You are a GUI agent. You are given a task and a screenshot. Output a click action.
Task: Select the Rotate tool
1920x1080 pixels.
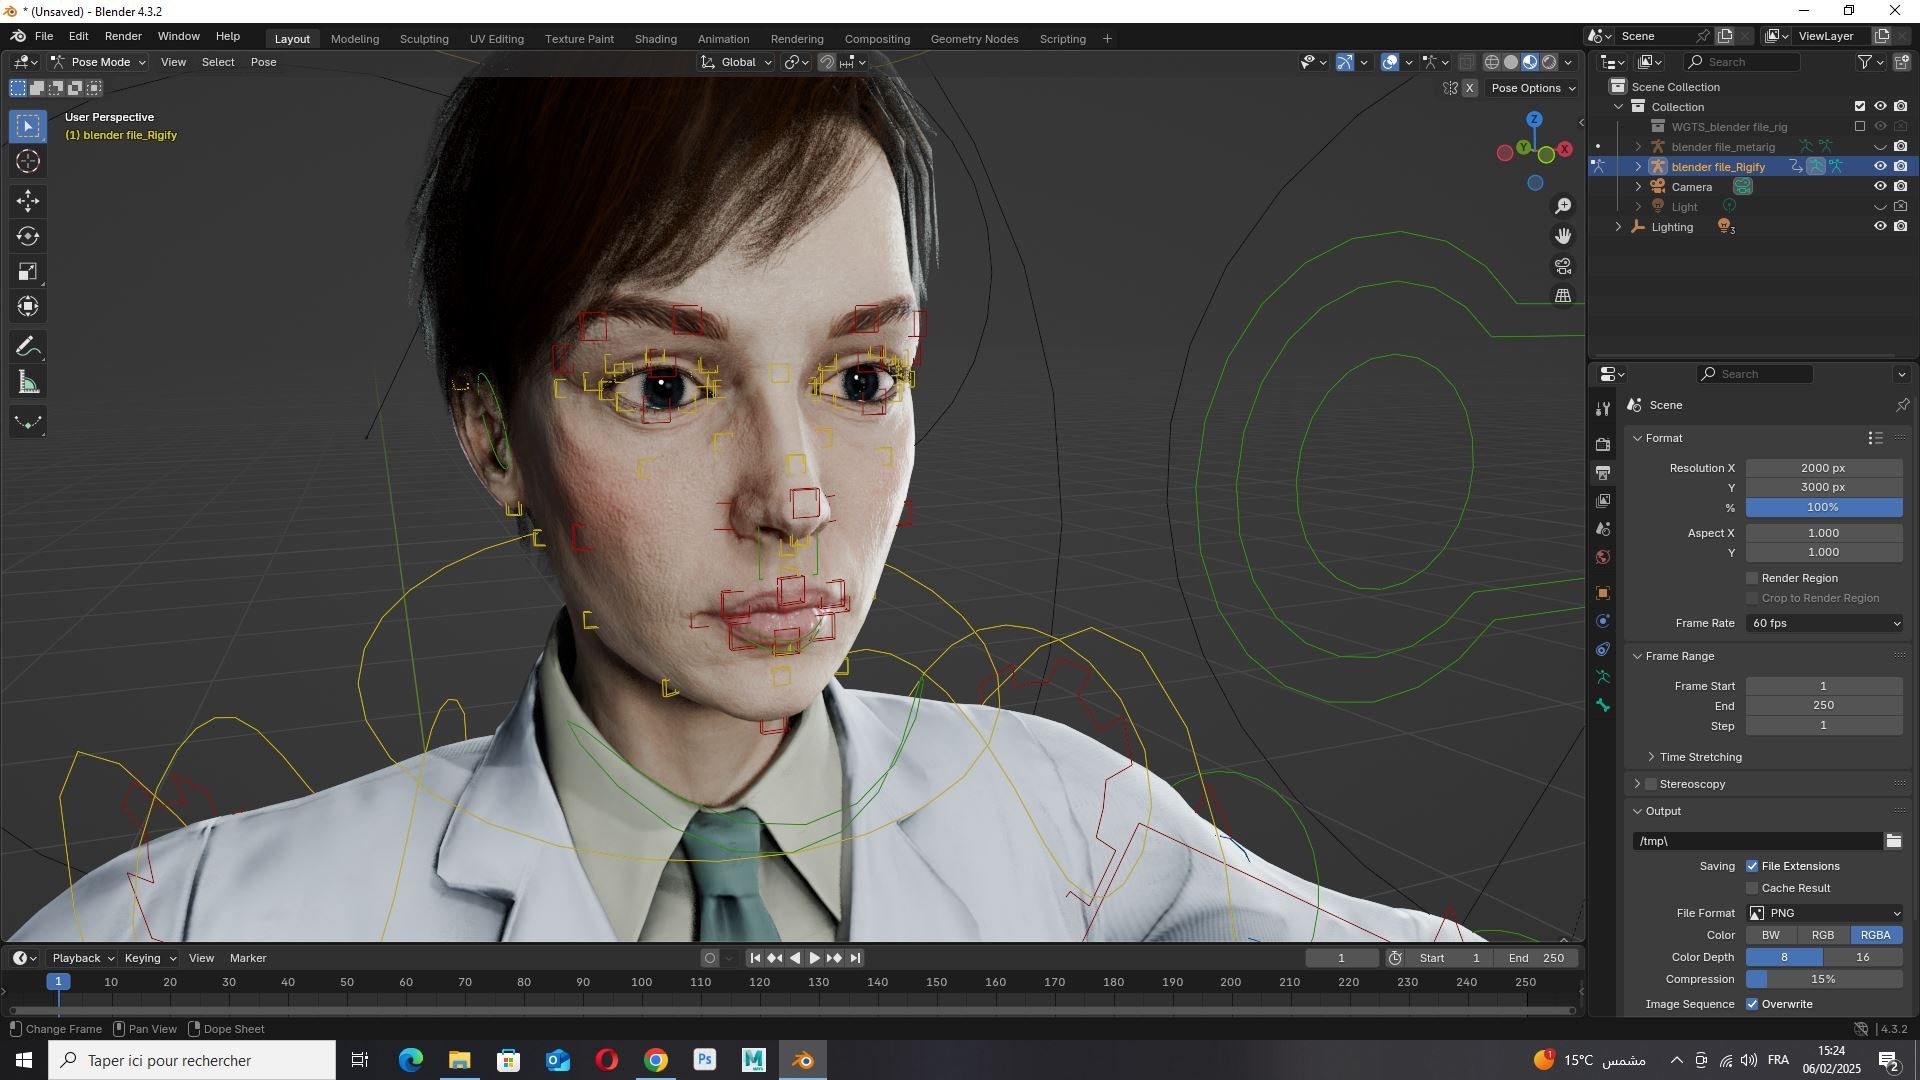[28, 237]
